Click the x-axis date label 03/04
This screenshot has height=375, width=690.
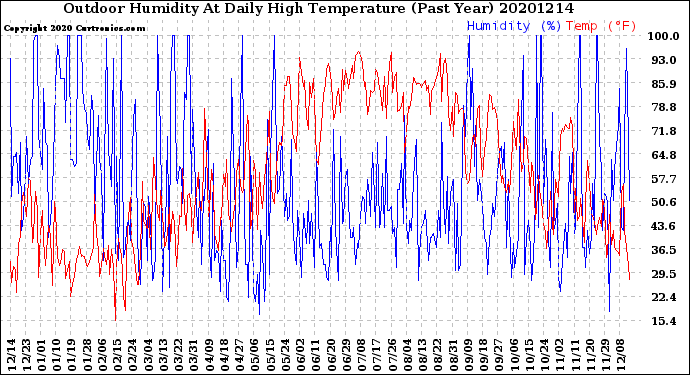pyautogui.click(x=147, y=355)
